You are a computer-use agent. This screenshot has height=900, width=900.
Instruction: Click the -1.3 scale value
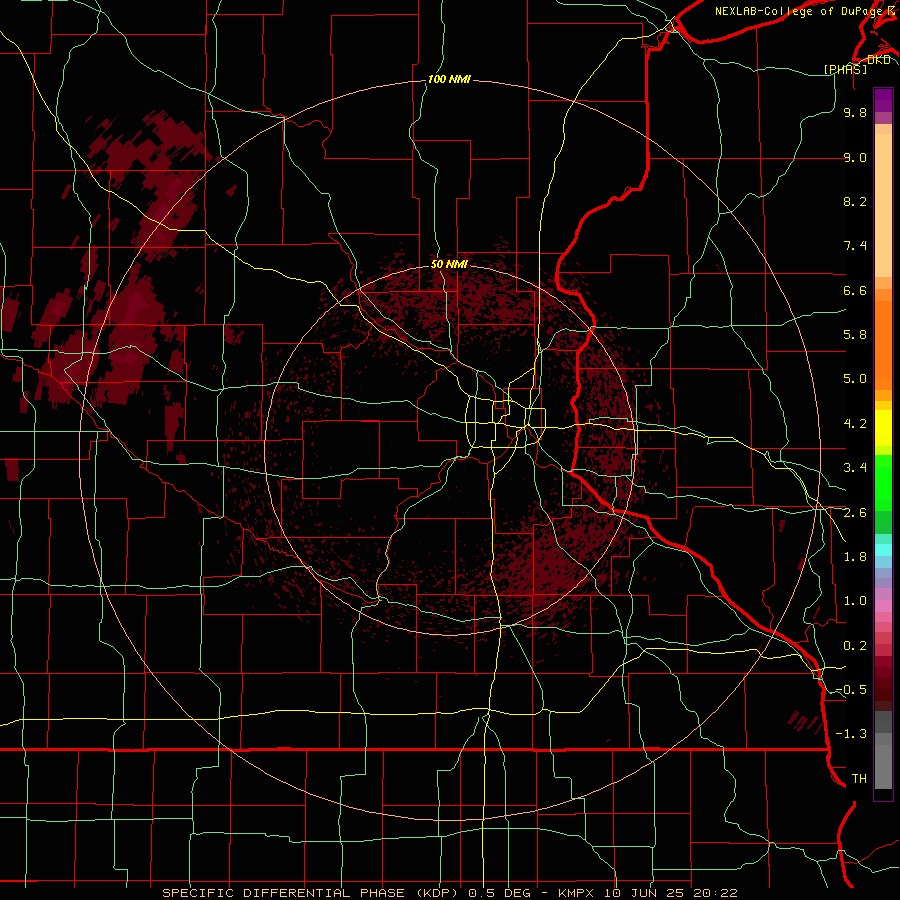(851, 734)
